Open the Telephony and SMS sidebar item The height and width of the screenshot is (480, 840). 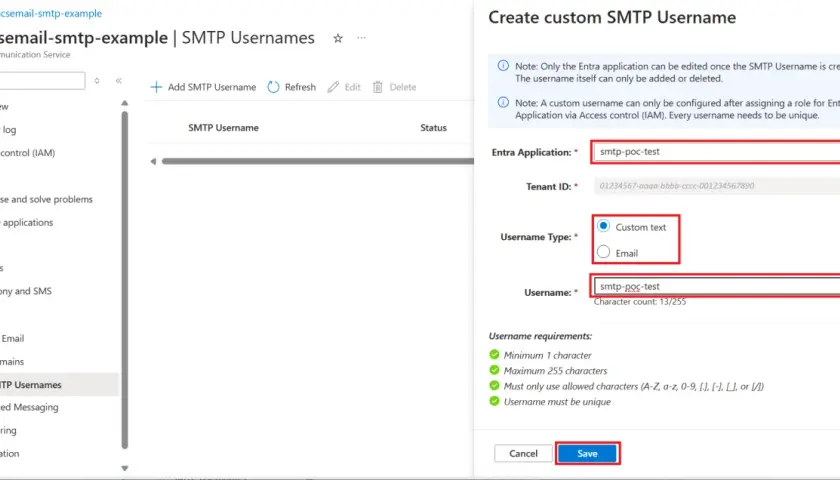[x=26, y=291]
